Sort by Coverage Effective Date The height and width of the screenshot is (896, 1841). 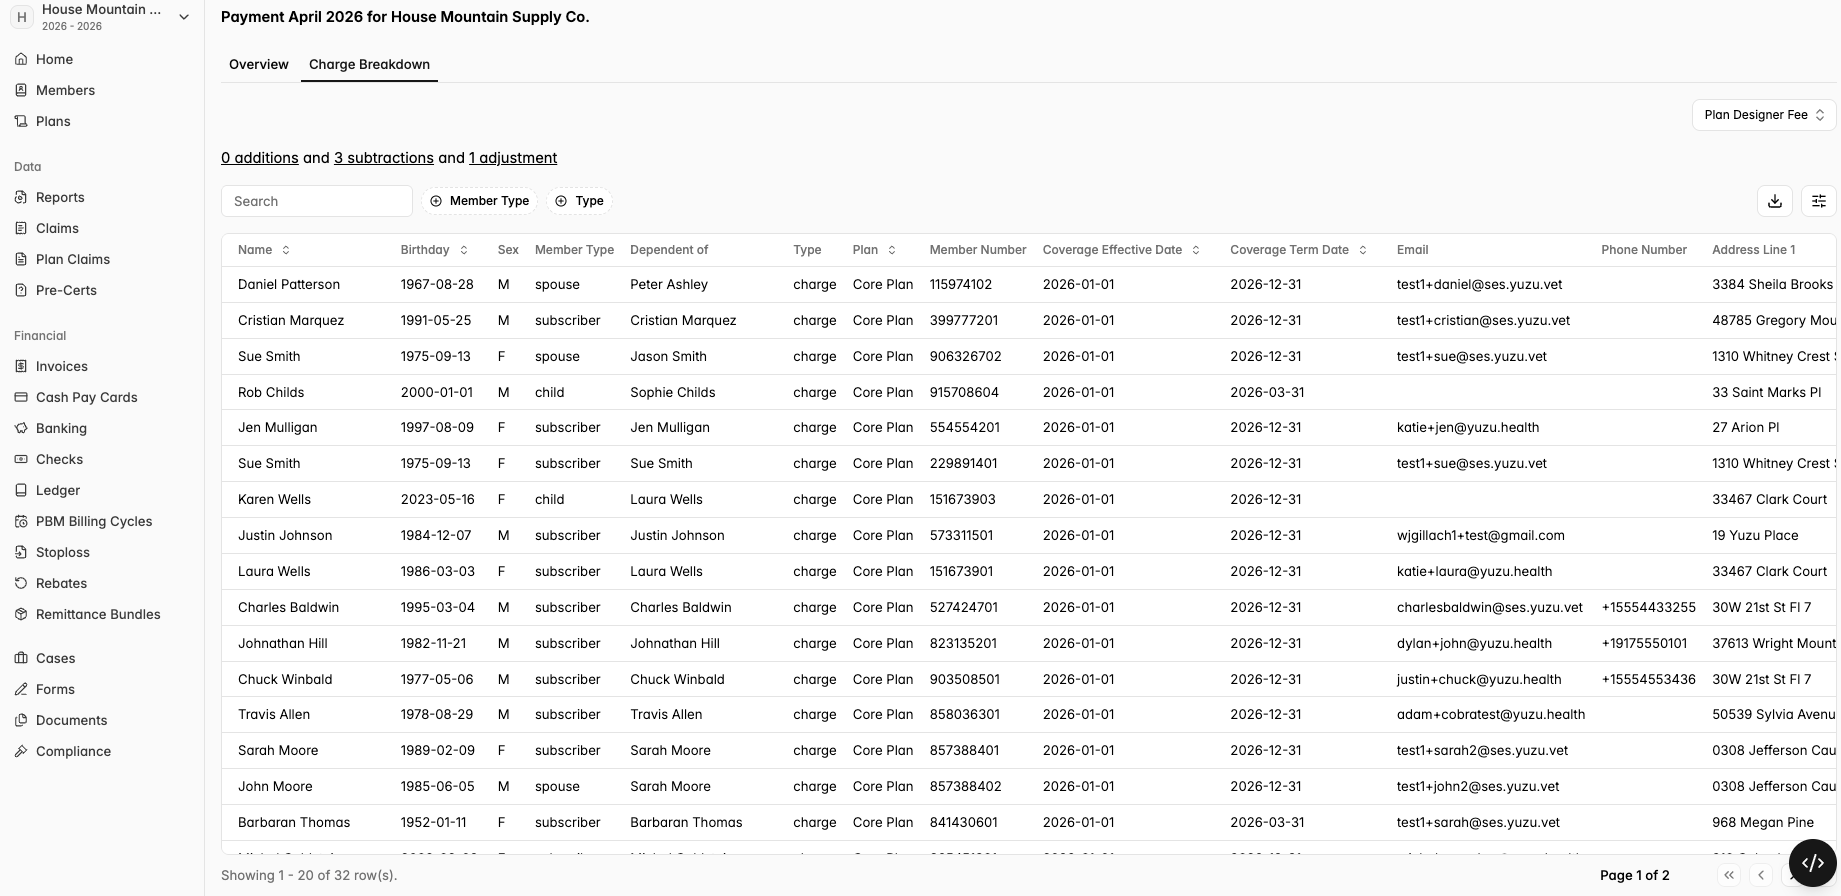[x=1121, y=250]
